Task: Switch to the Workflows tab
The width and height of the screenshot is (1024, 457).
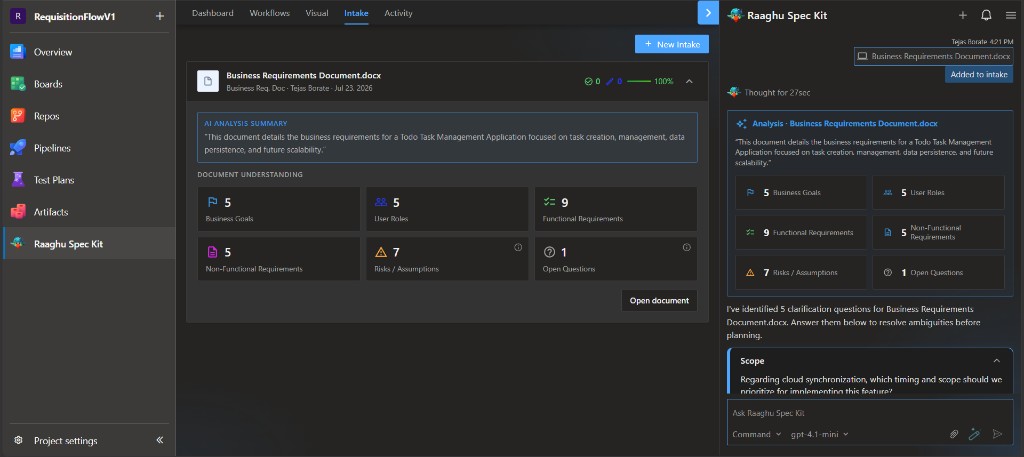Action: (269, 13)
